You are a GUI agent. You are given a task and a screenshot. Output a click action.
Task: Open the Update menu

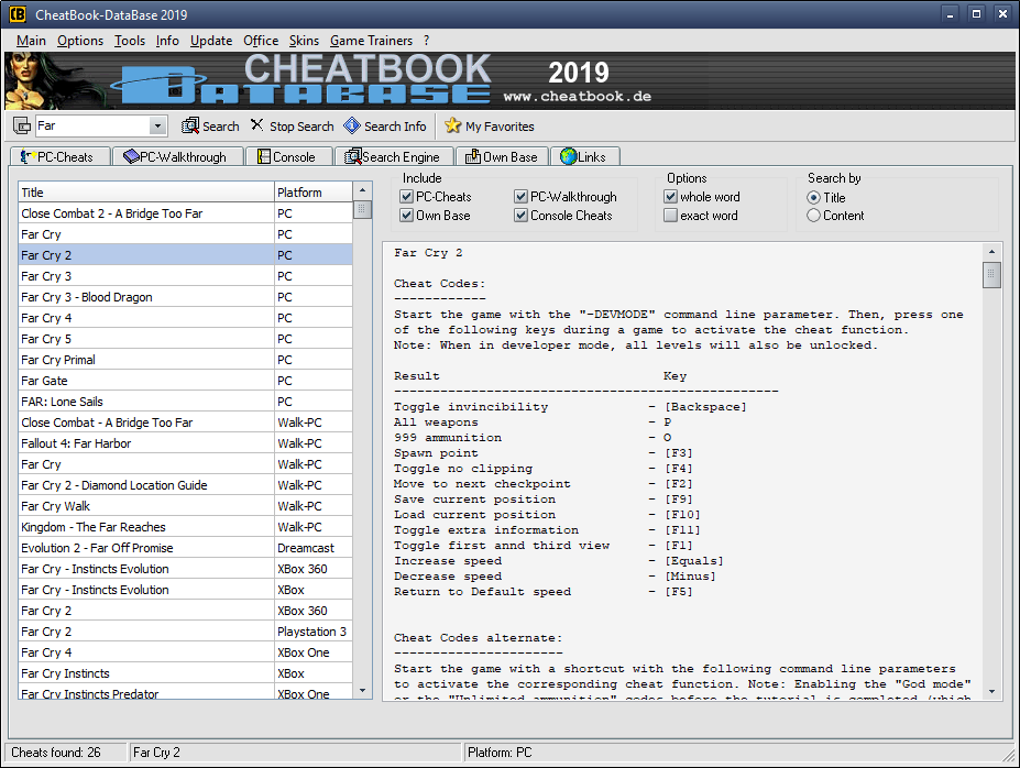point(211,40)
